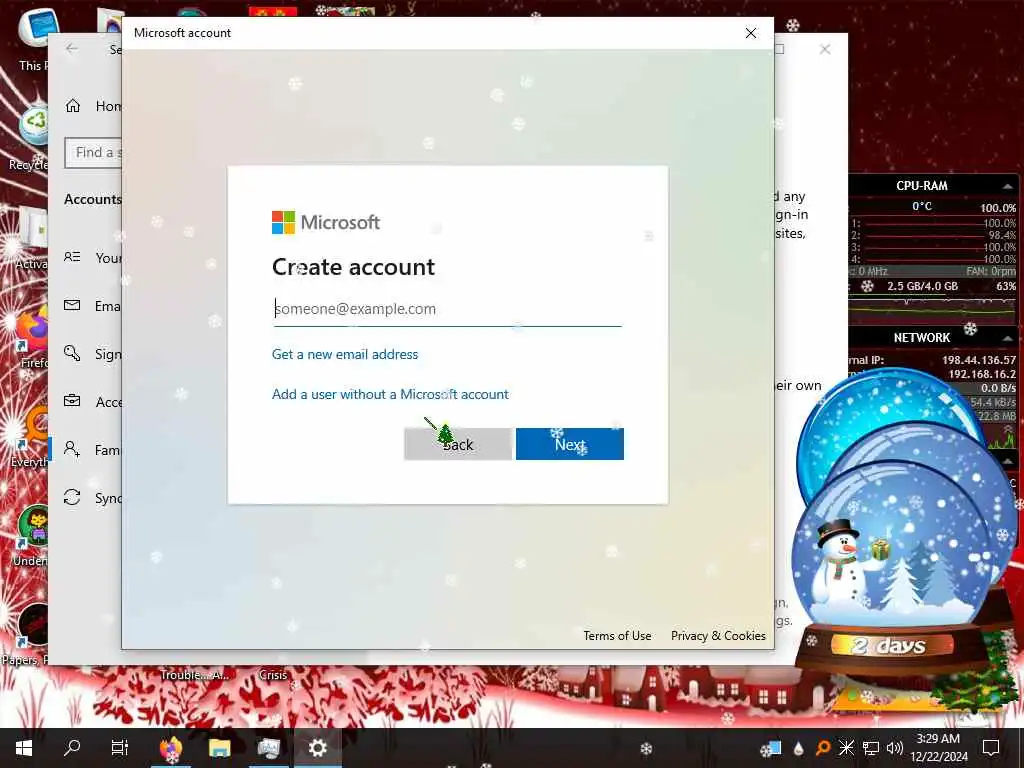
Task: Open Recycle Bin desktop icon
Action: pos(33,125)
